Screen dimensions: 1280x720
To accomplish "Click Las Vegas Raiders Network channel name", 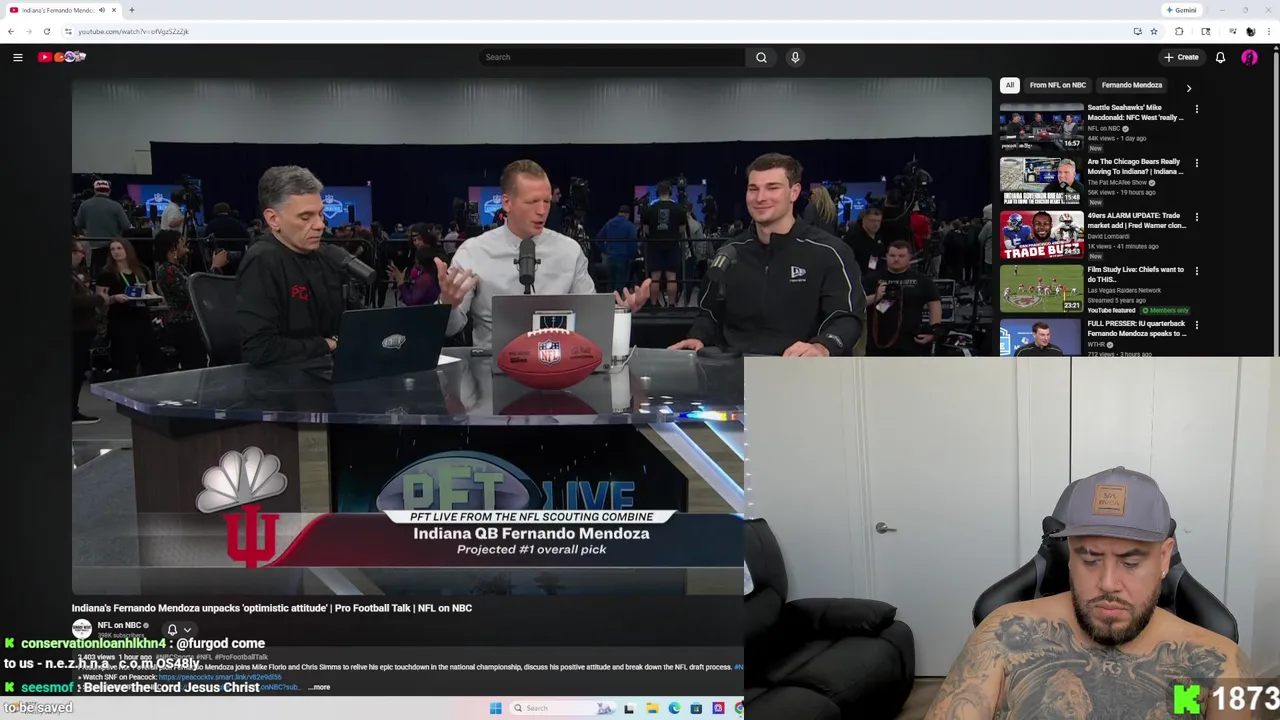I will click(1124, 290).
